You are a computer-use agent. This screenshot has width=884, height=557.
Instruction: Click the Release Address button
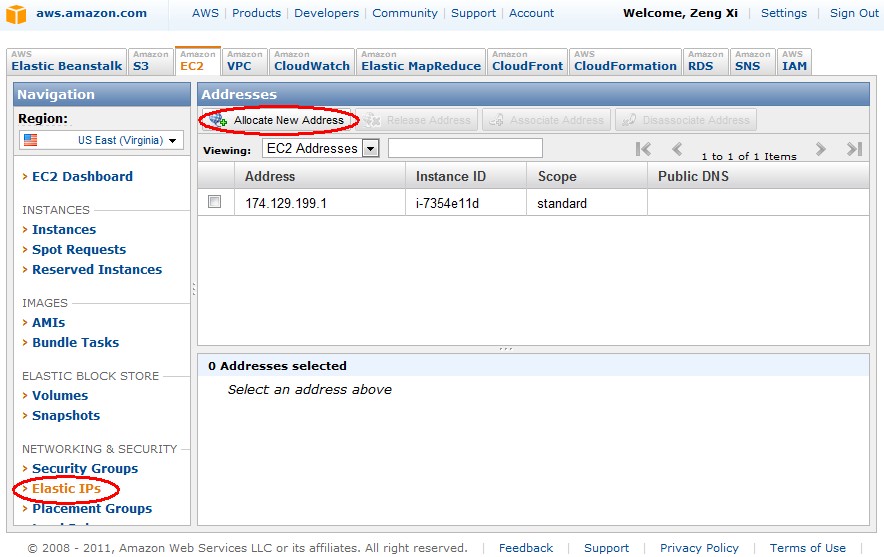[417, 120]
